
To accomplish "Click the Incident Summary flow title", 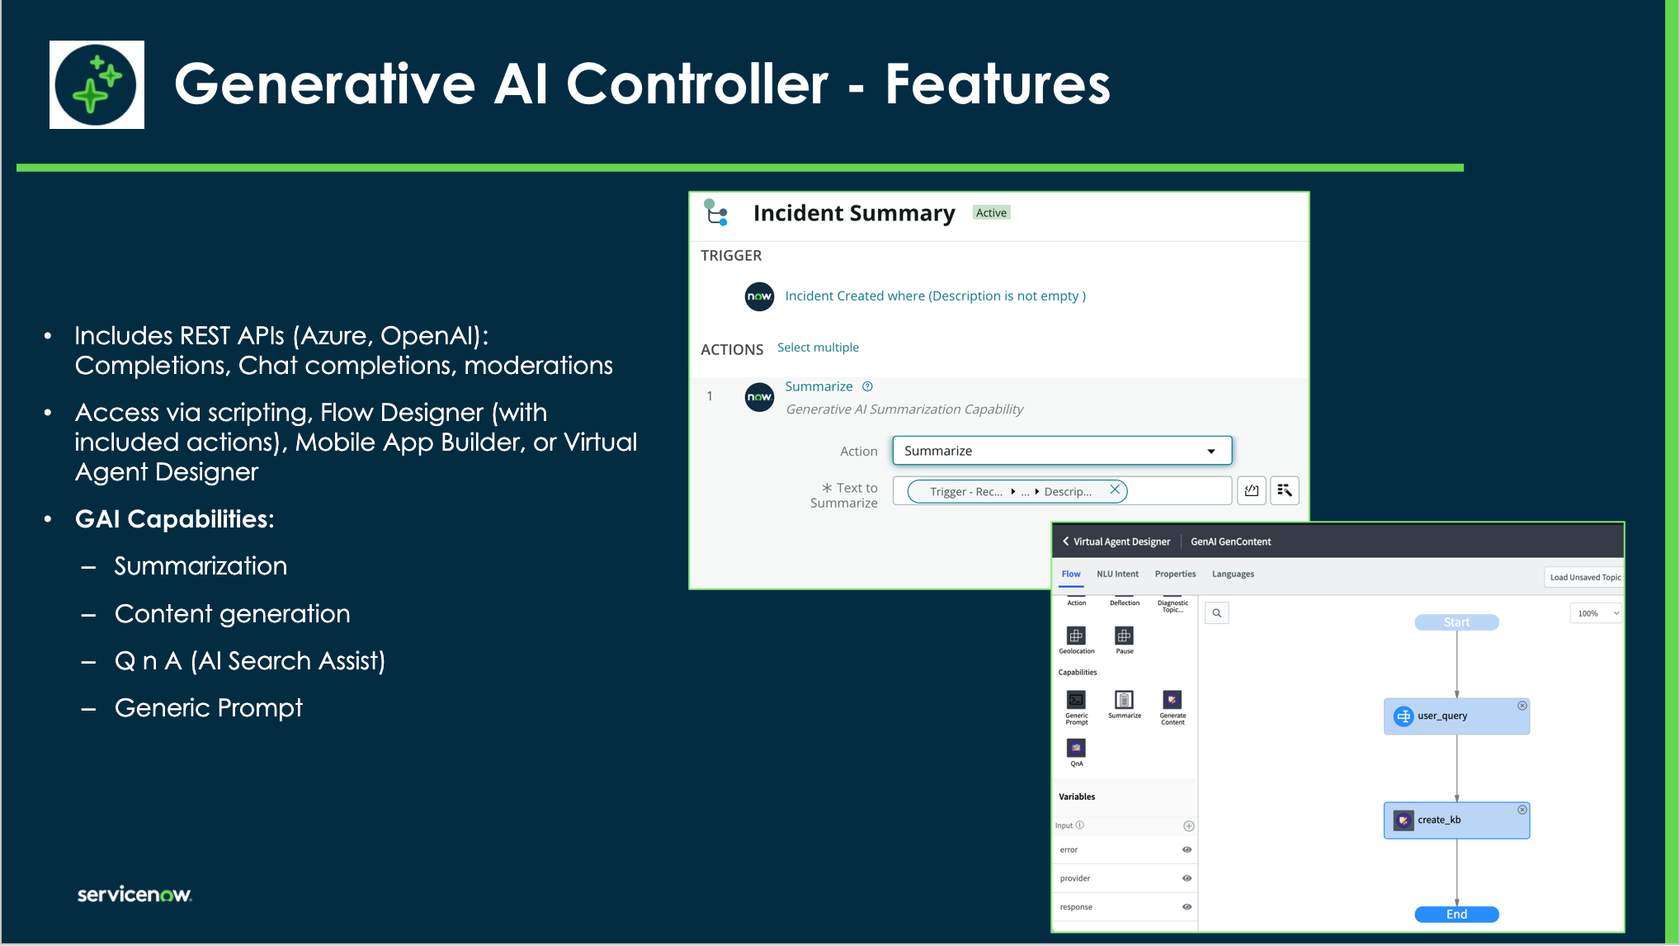I will point(854,213).
